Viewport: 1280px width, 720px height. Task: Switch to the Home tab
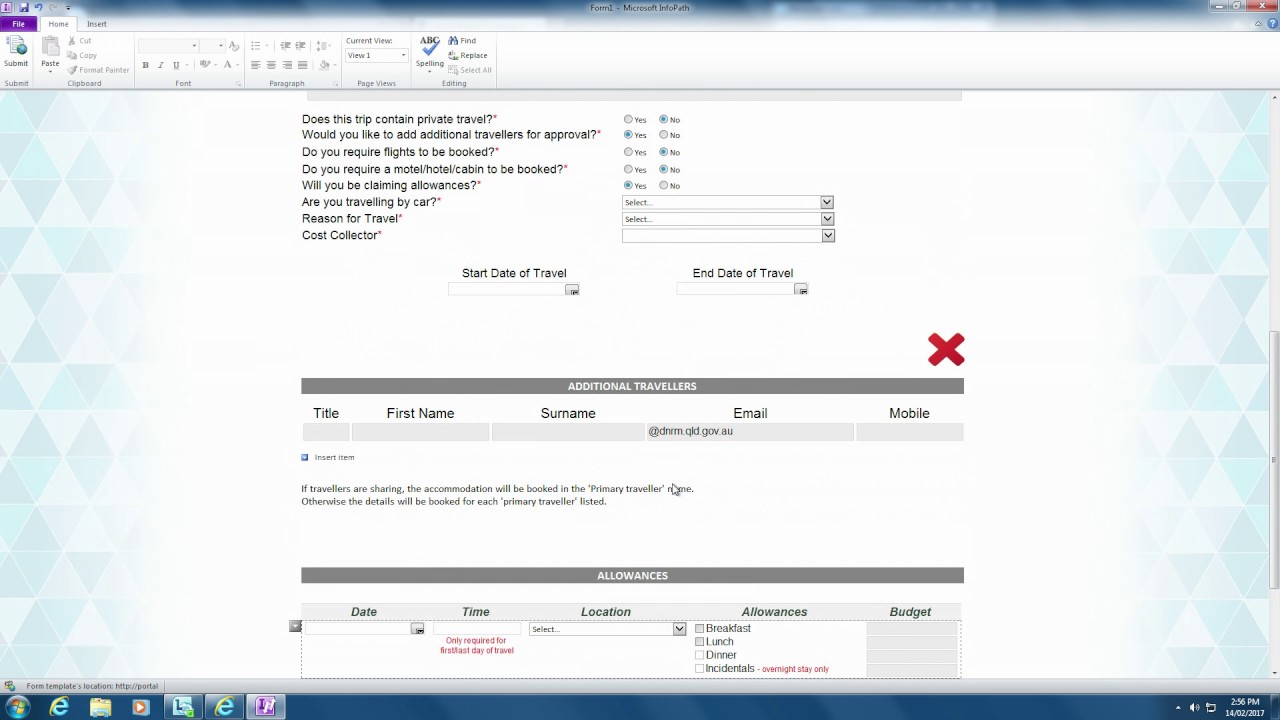[59, 24]
